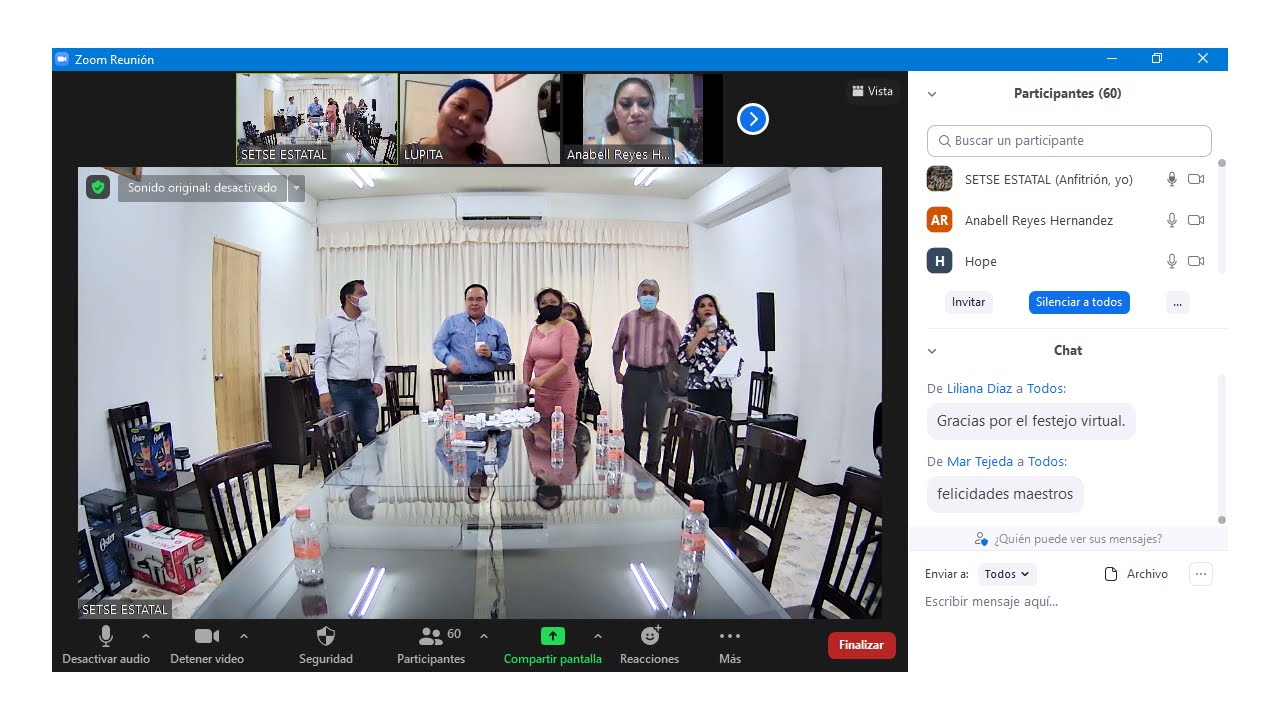
Task: Click the person icon near message visibility link
Action: click(981, 539)
